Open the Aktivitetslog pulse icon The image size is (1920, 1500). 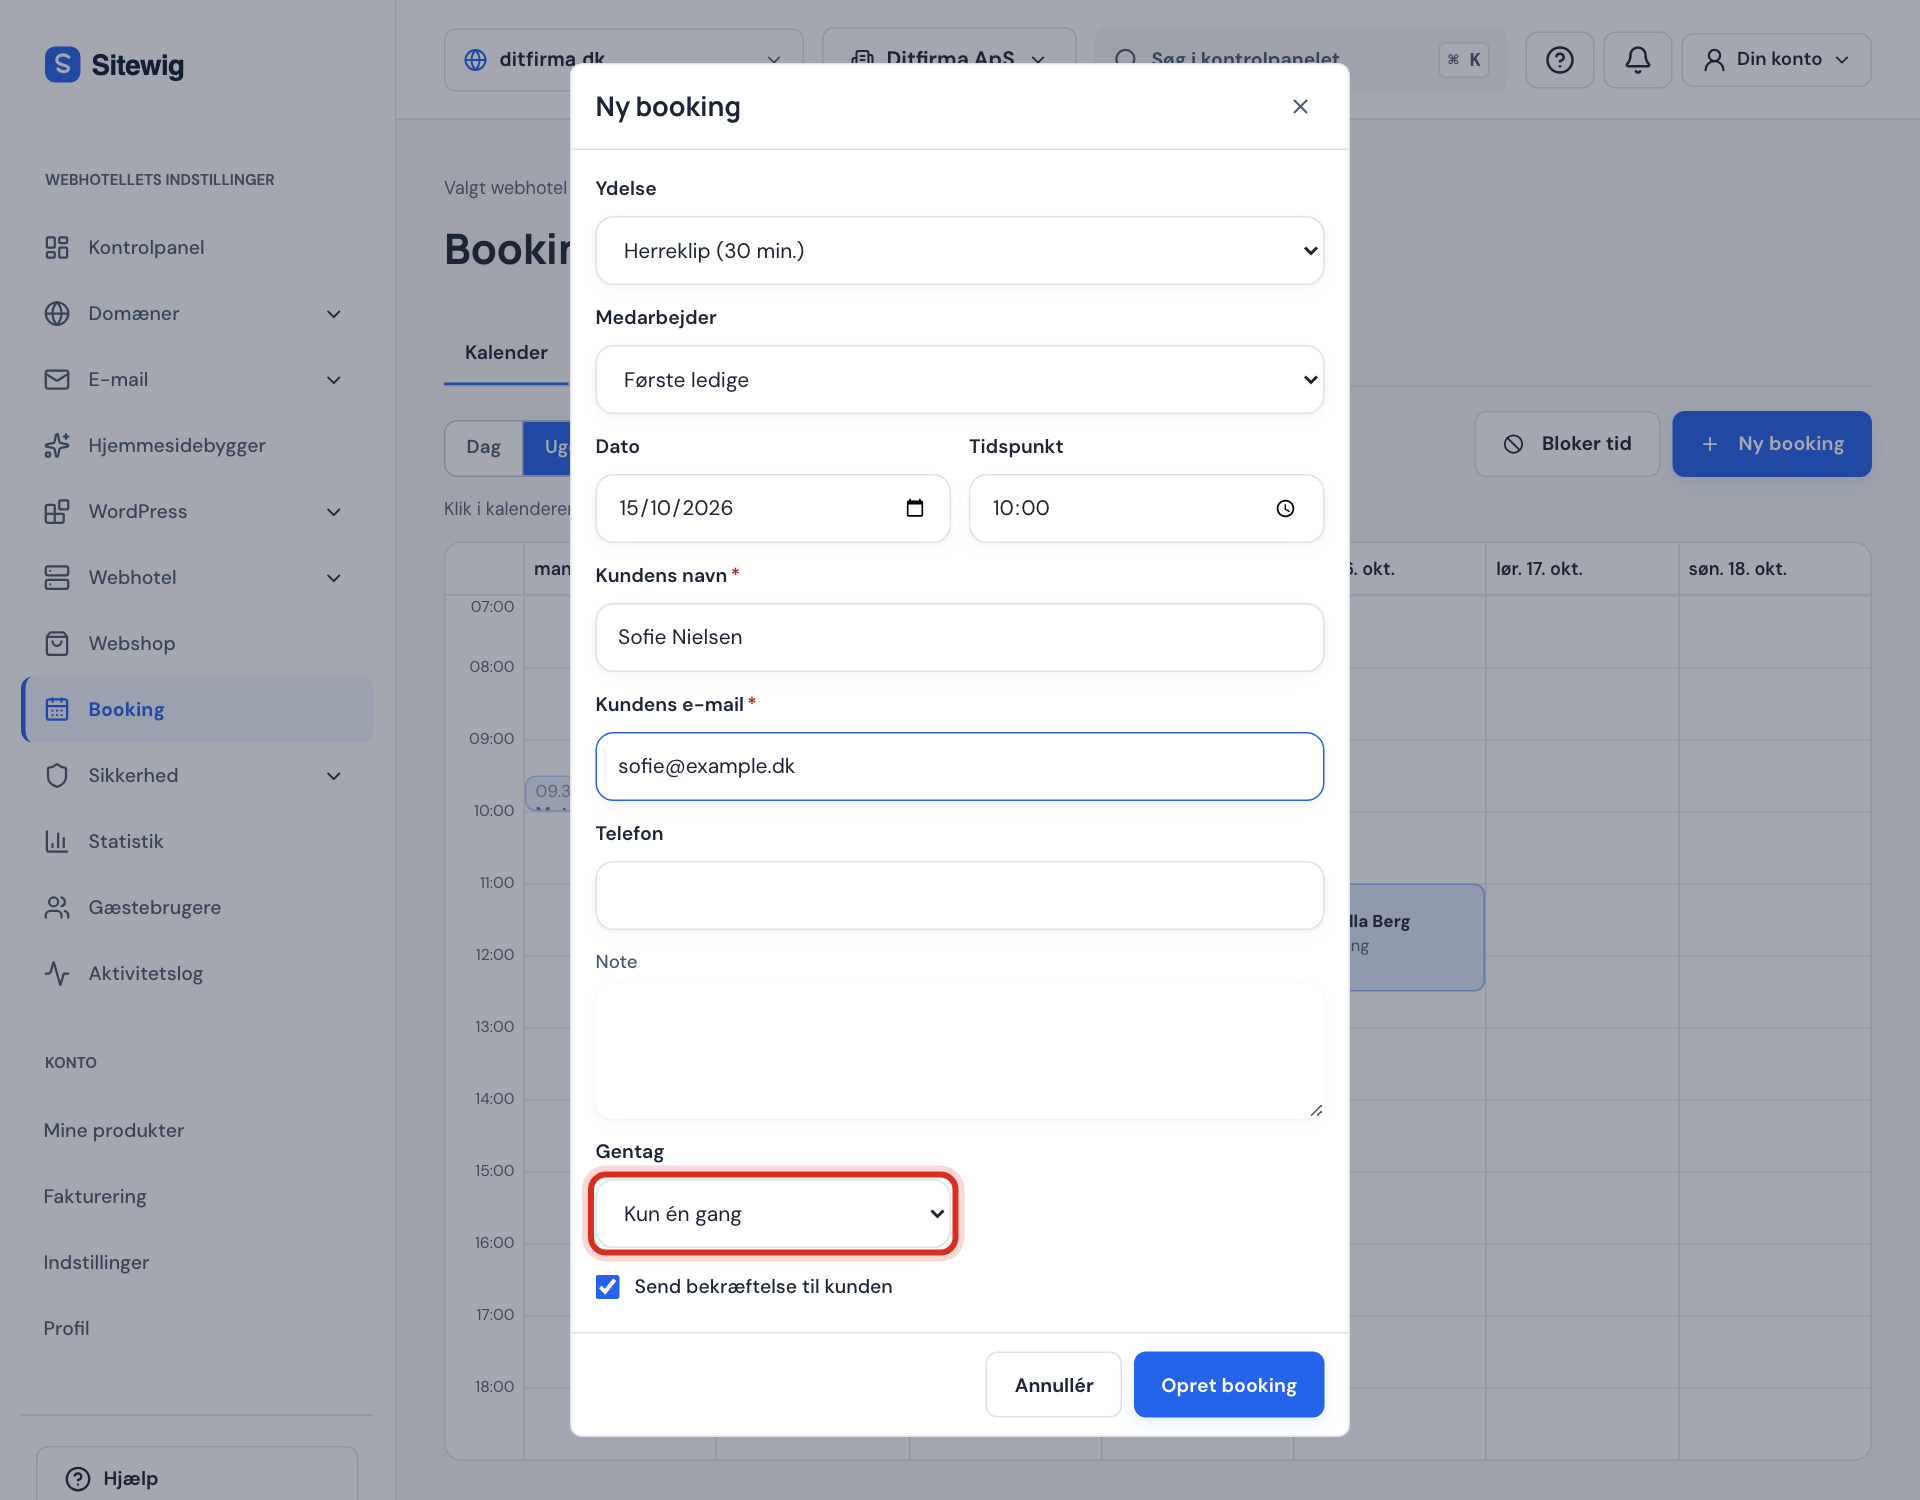pyautogui.click(x=57, y=973)
